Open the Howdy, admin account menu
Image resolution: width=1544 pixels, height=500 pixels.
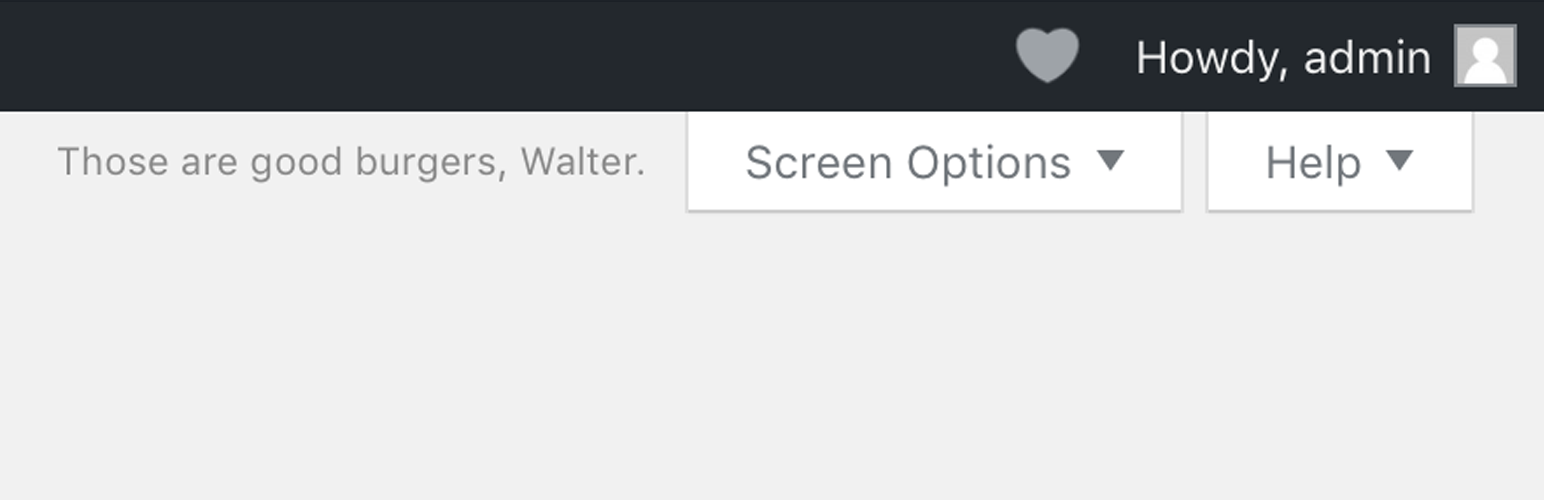point(1325,56)
